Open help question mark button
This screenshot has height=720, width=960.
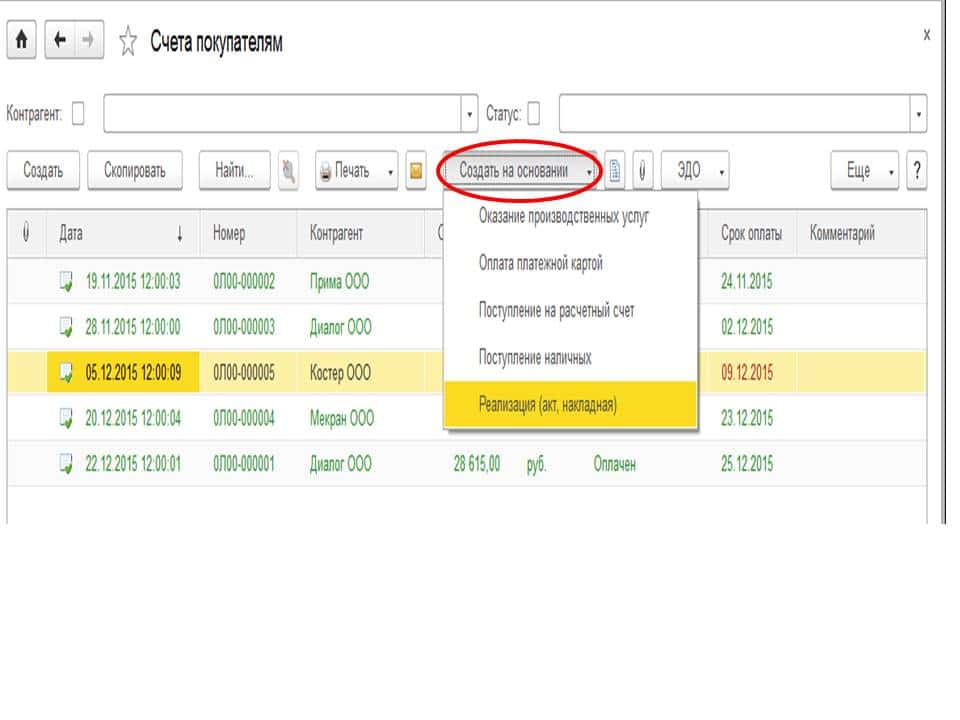(917, 171)
